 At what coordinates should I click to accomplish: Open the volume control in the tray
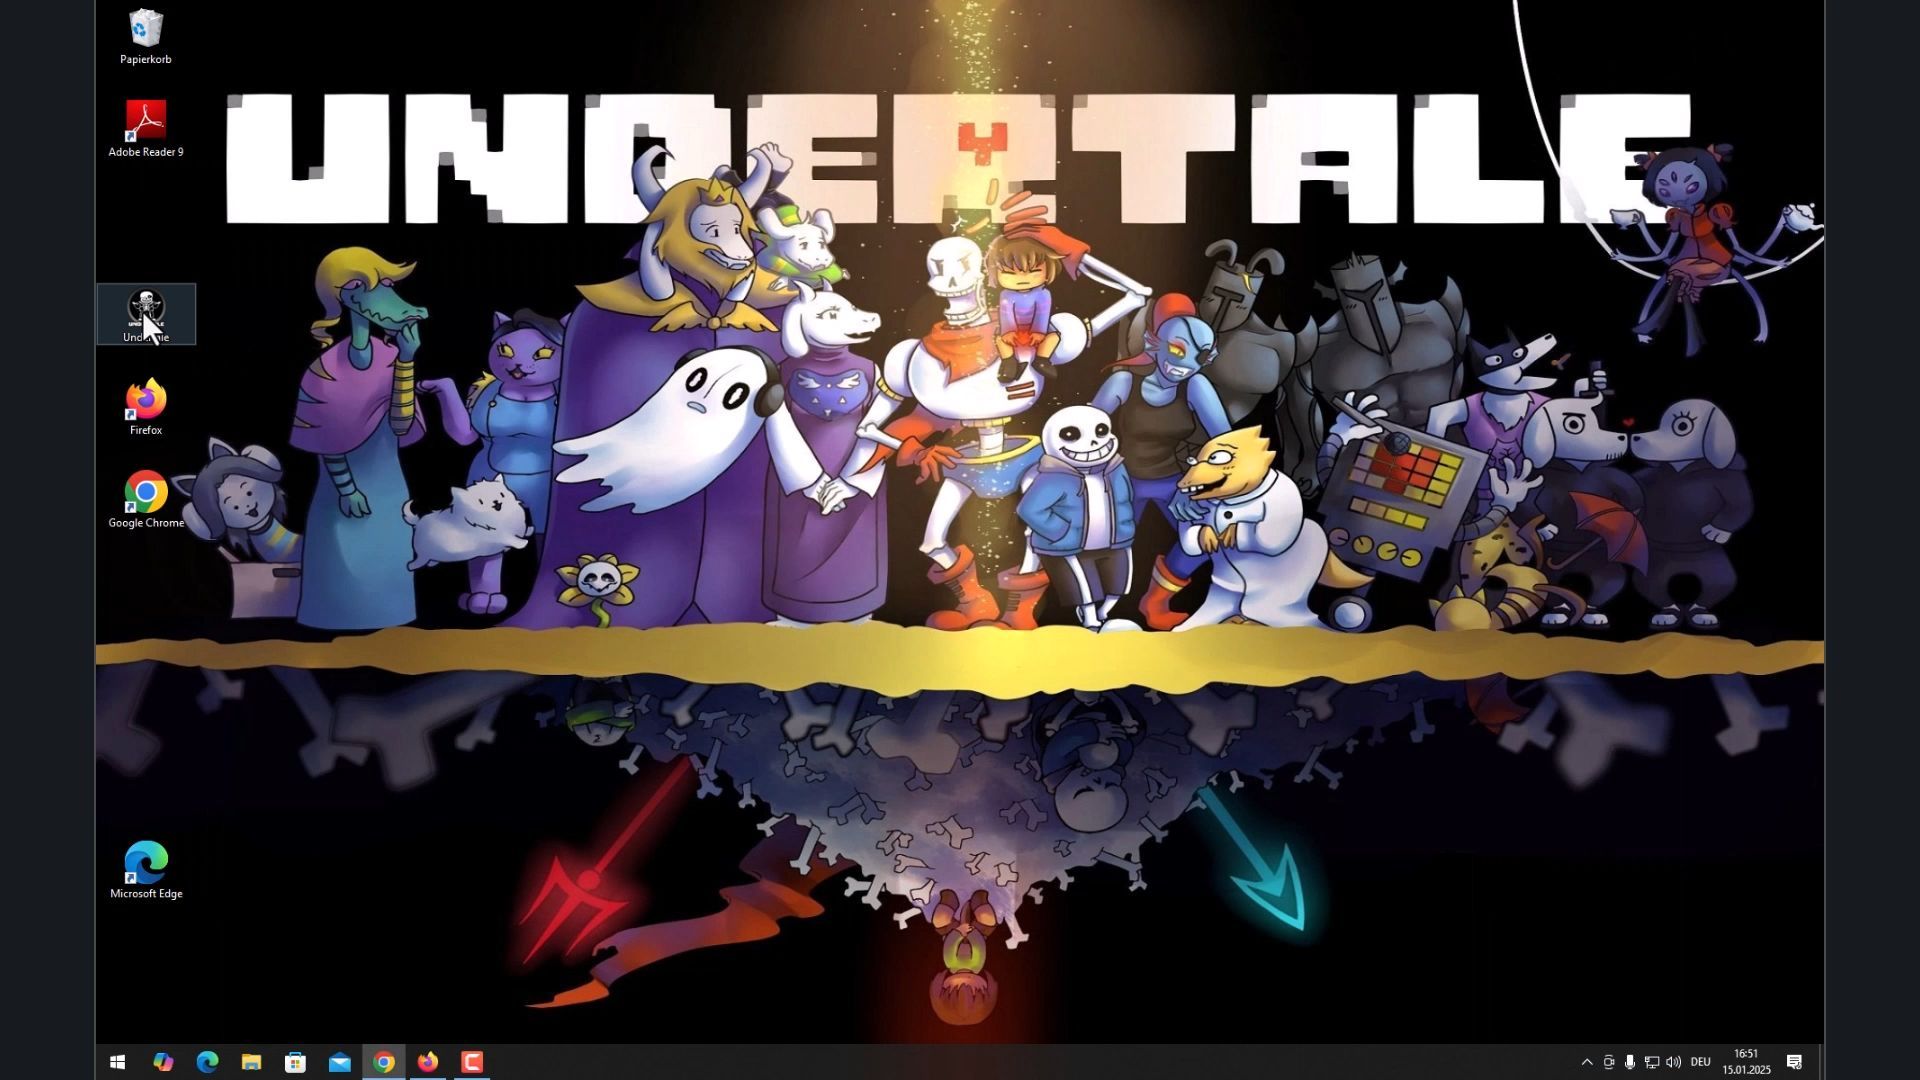pyautogui.click(x=1674, y=1062)
